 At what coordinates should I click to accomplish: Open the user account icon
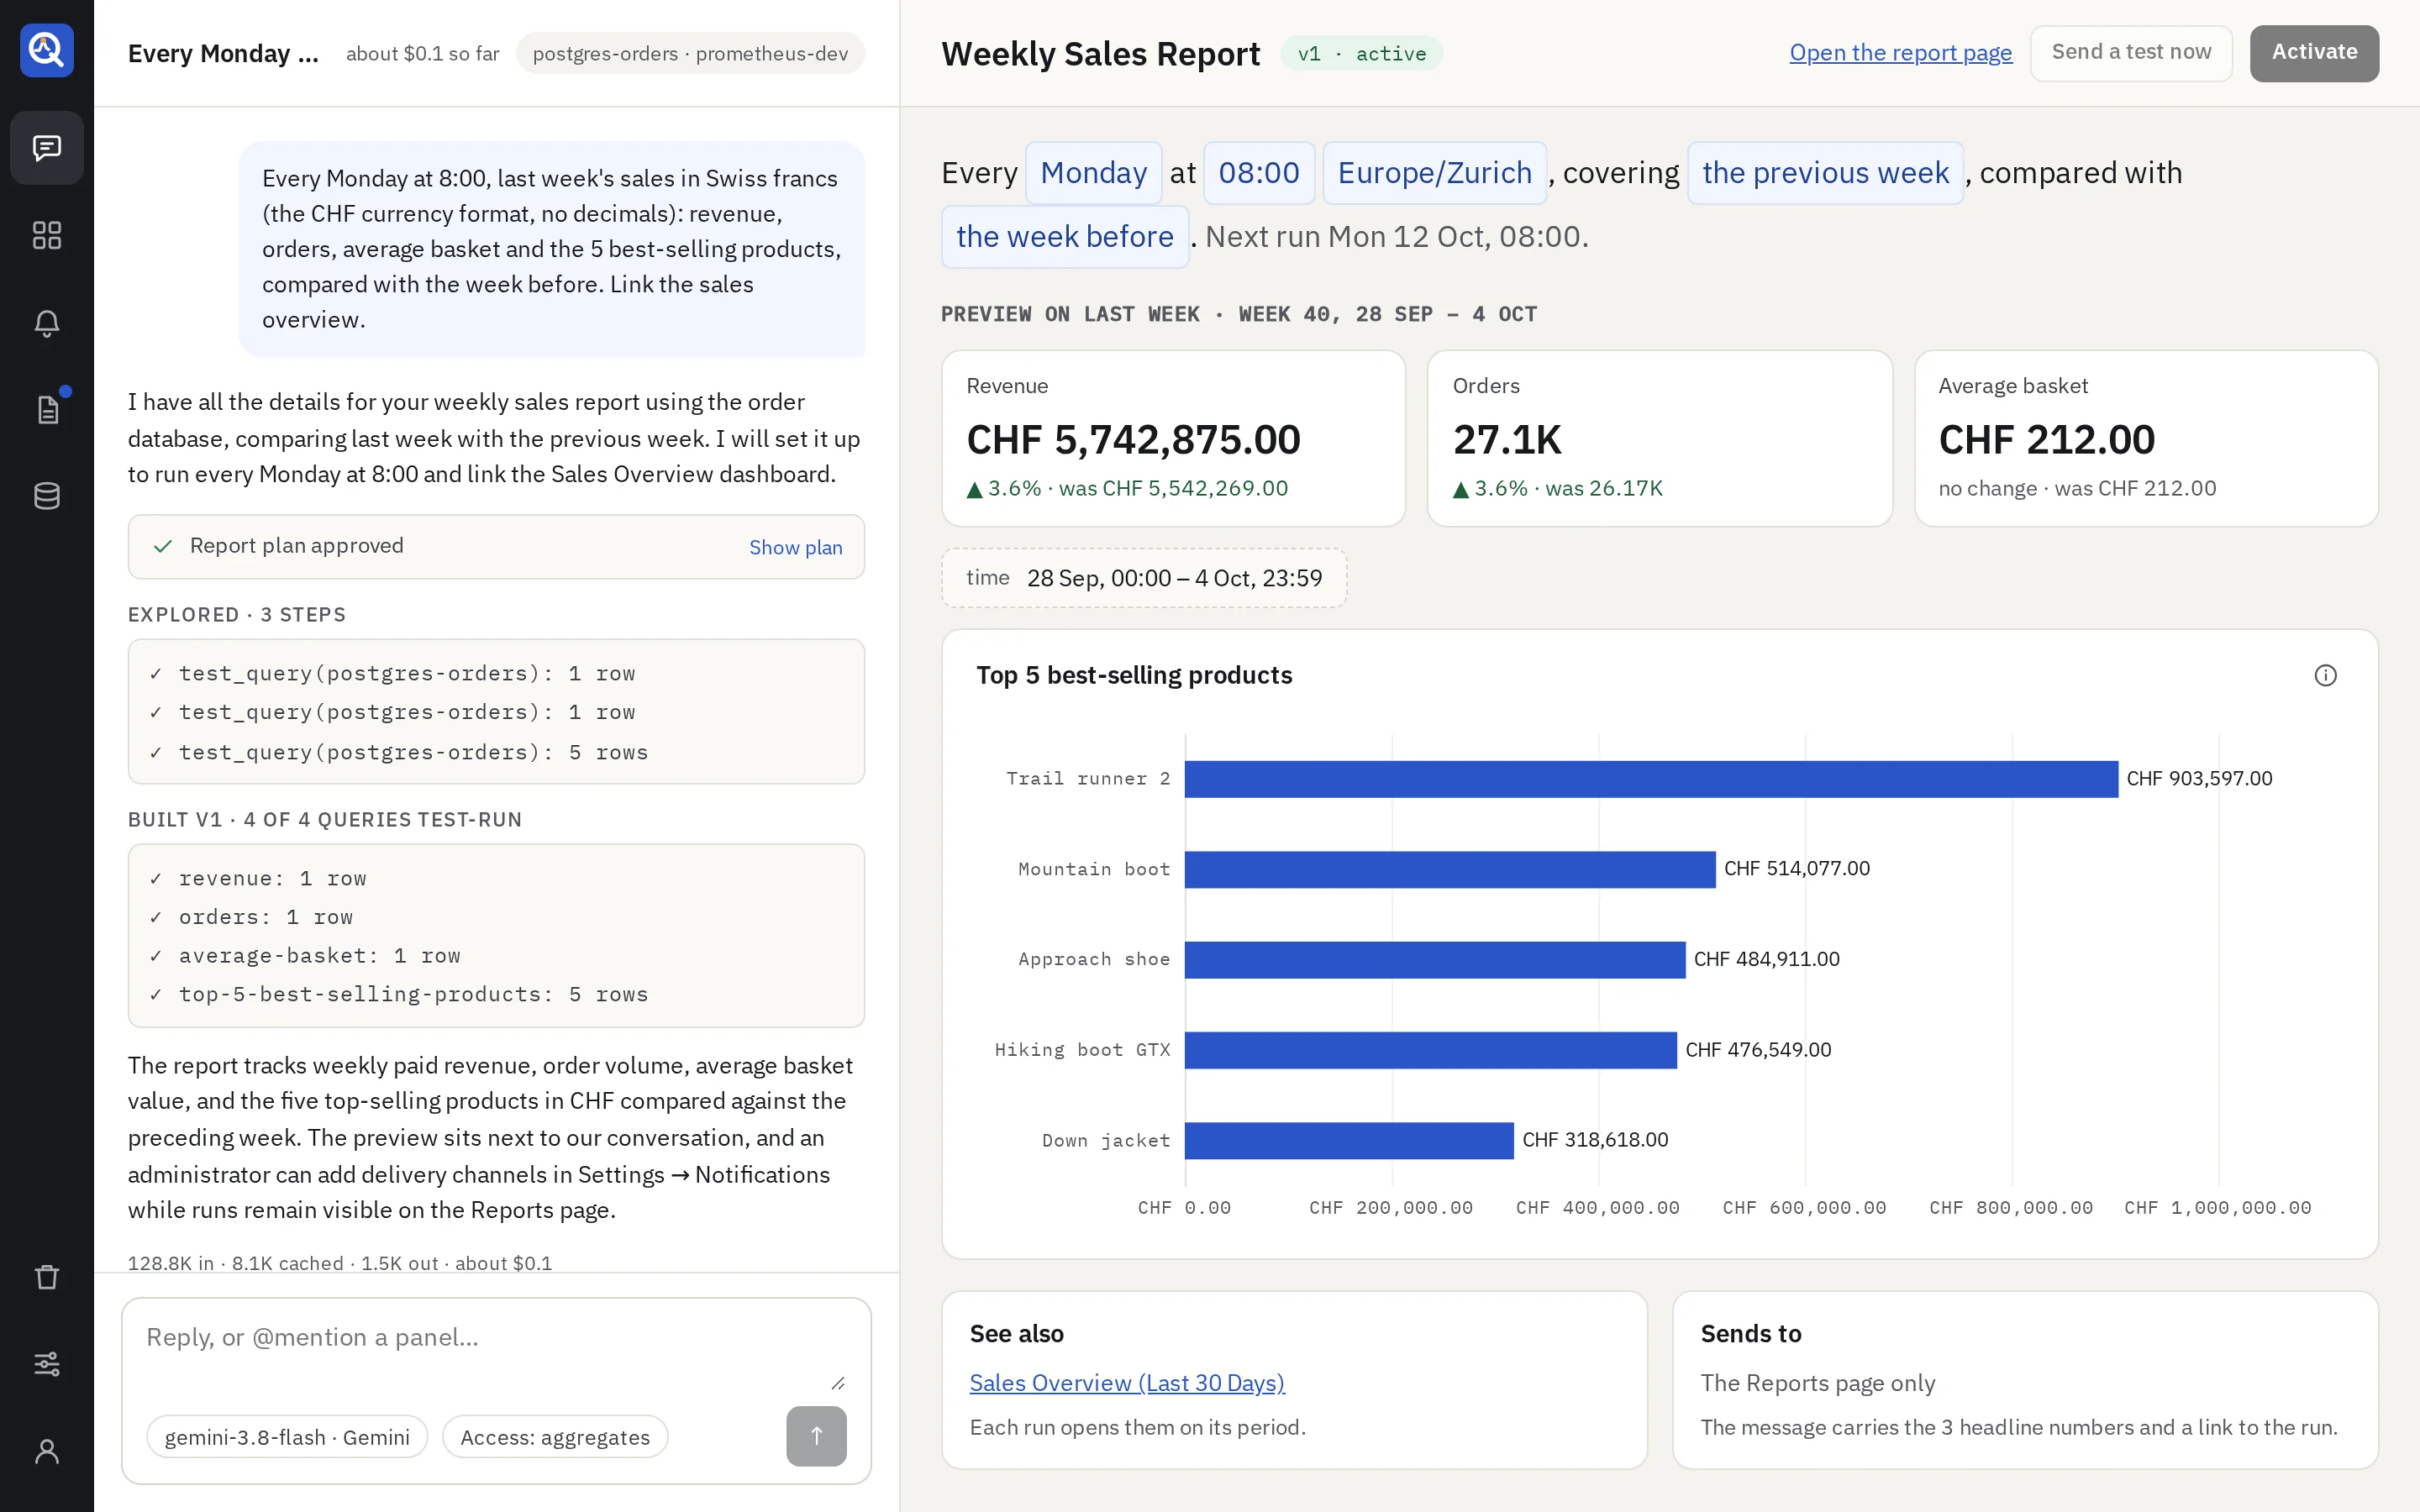47,1451
